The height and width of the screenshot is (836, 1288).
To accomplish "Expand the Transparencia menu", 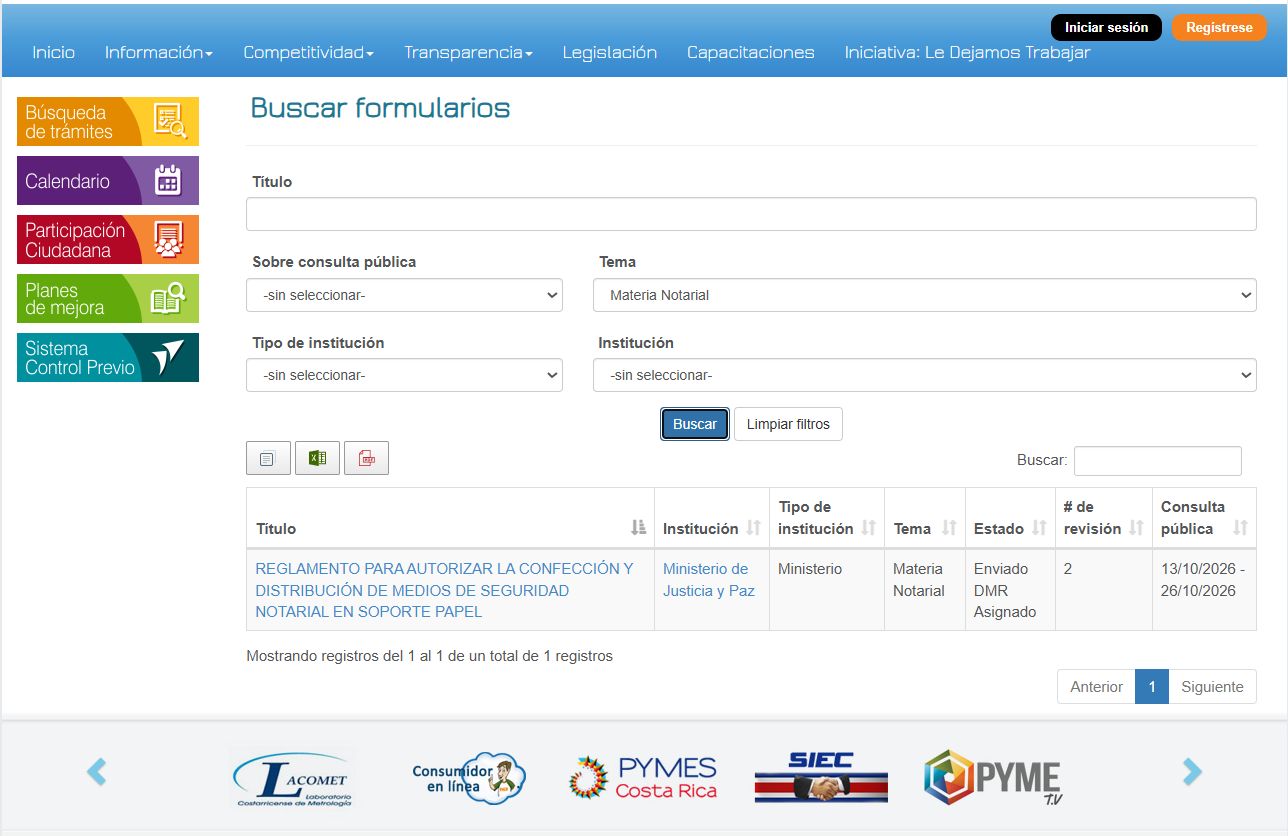I will (x=468, y=53).
